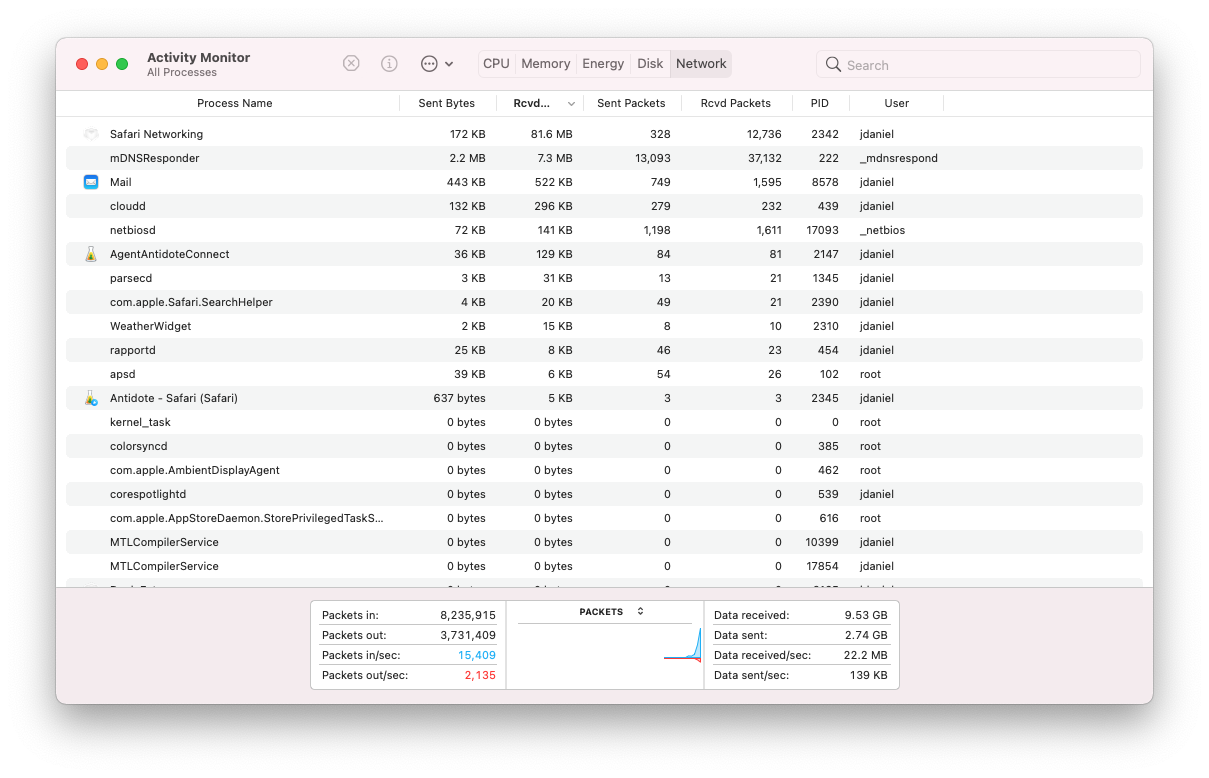The height and width of the screenshot is (778, 1209).
Task: Click Packets out/sec value 2,135
Action: 480,675
